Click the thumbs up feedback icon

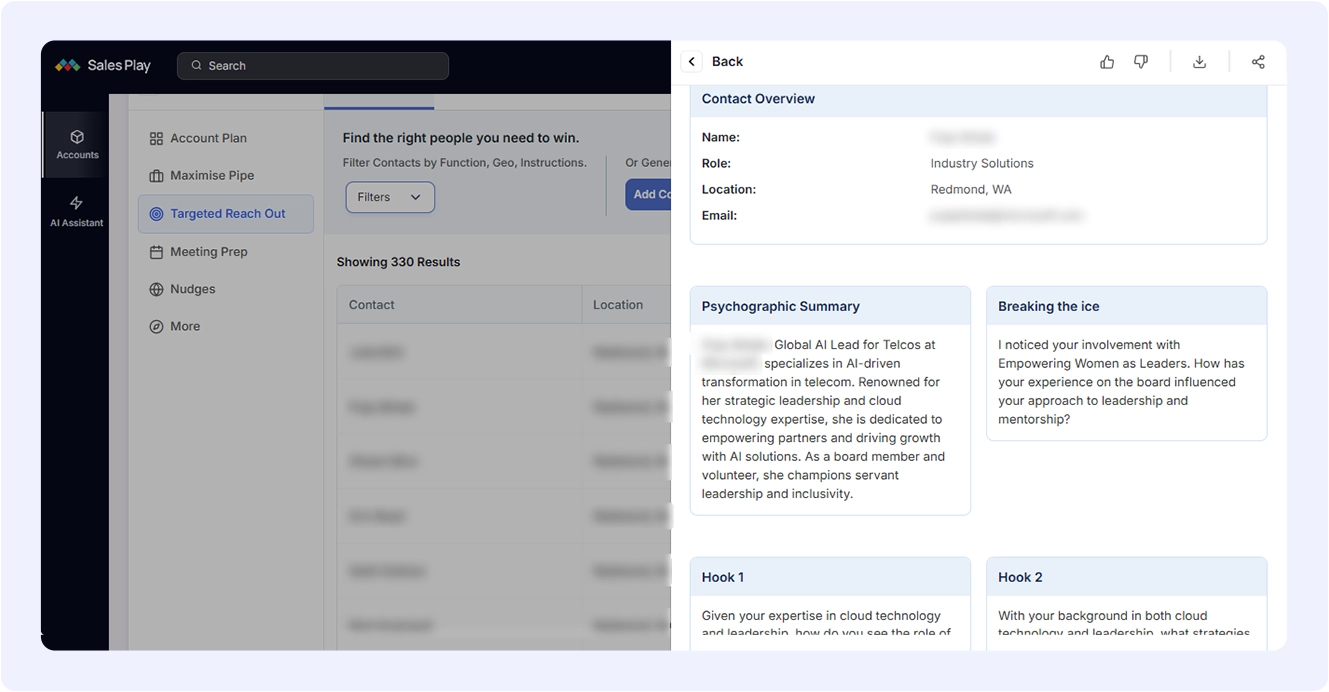pyautogui.click(x=1107, y=62)
